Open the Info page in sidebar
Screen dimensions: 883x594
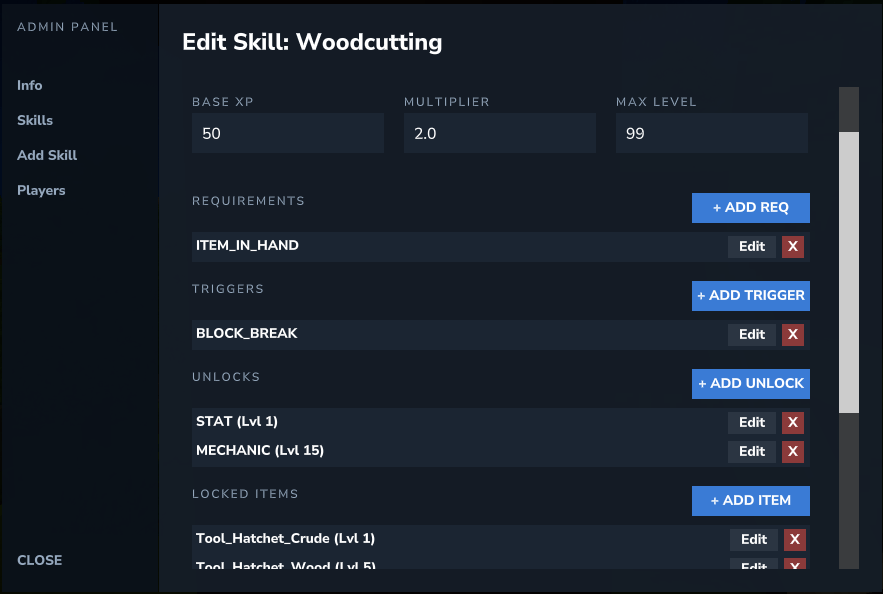click(30, 86)
